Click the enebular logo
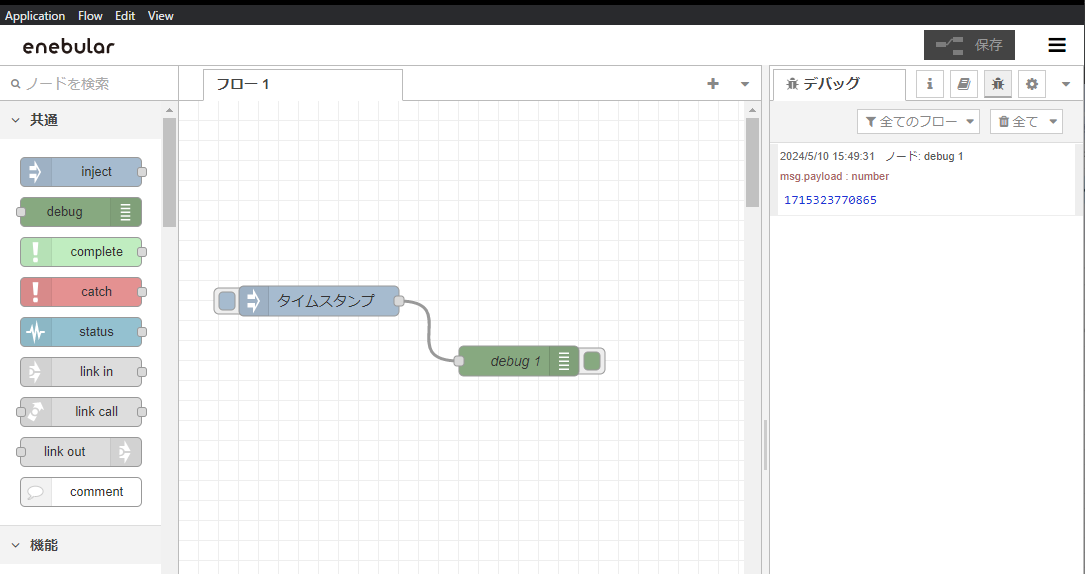Image resolution: width=1085 pixels, height=574 pixels. [69, 46]
